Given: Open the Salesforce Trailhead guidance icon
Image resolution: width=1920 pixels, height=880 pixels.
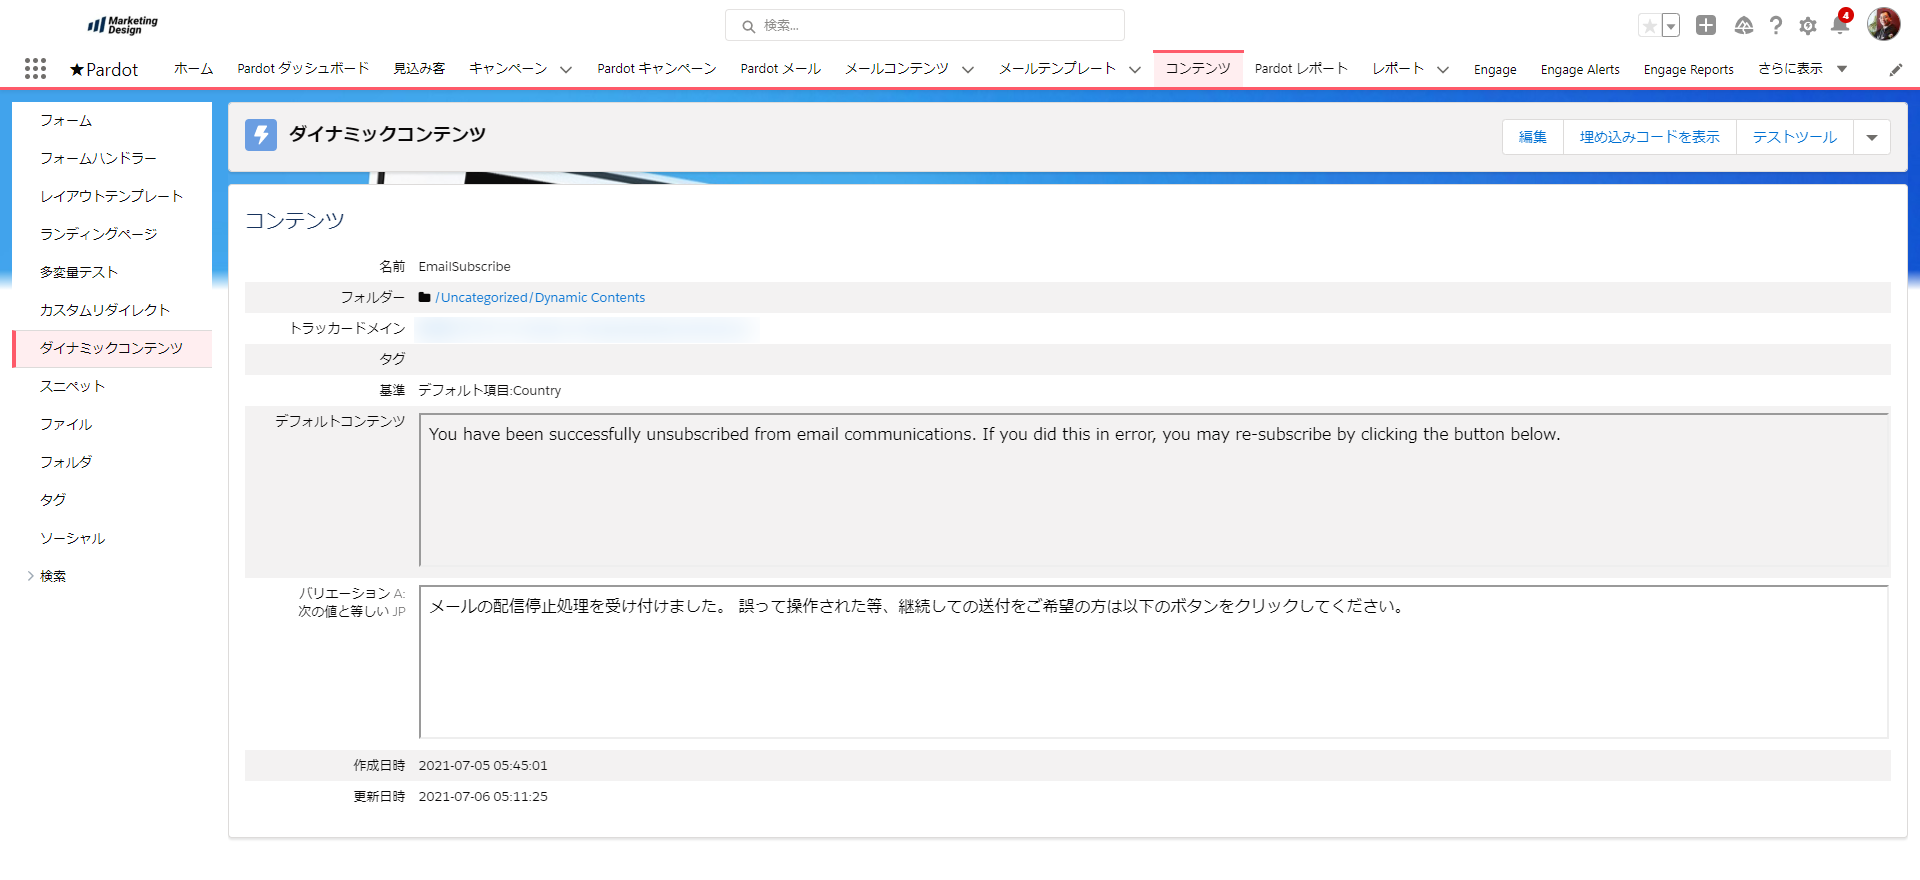Looking at the screenshot, I should click(x=1744, y=26).
